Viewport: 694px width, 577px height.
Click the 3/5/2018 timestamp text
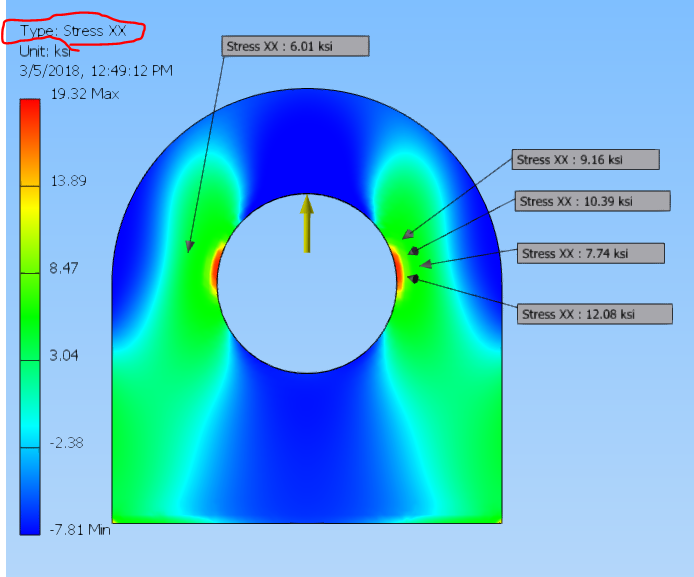click(x=96, y=71)
